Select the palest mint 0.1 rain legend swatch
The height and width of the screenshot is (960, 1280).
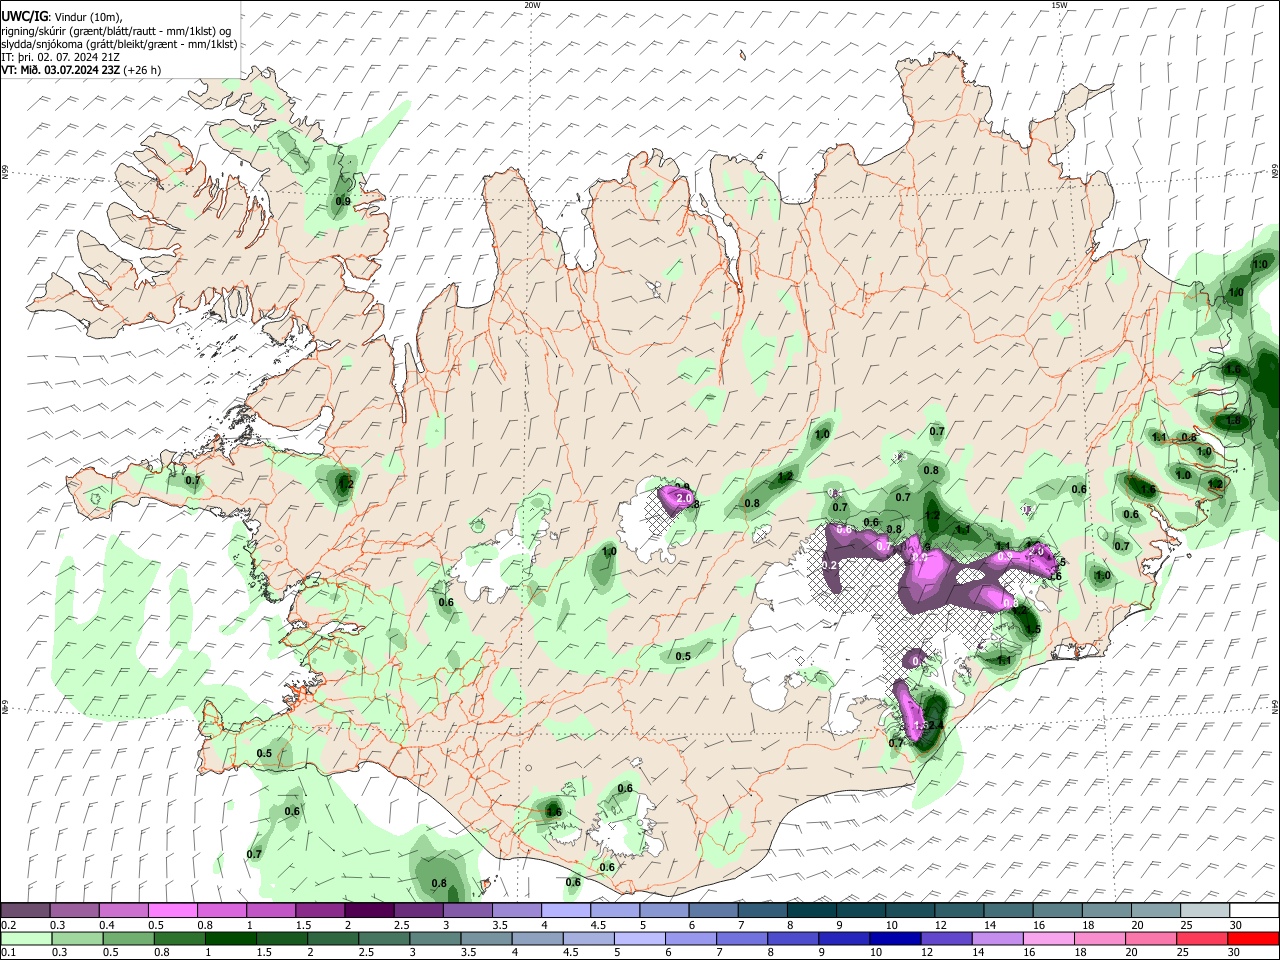[x=26, y=938]
